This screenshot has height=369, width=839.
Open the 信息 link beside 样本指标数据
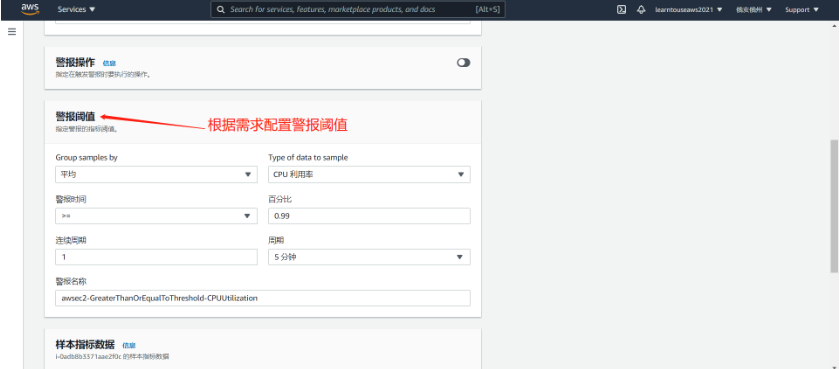(129, 345)
